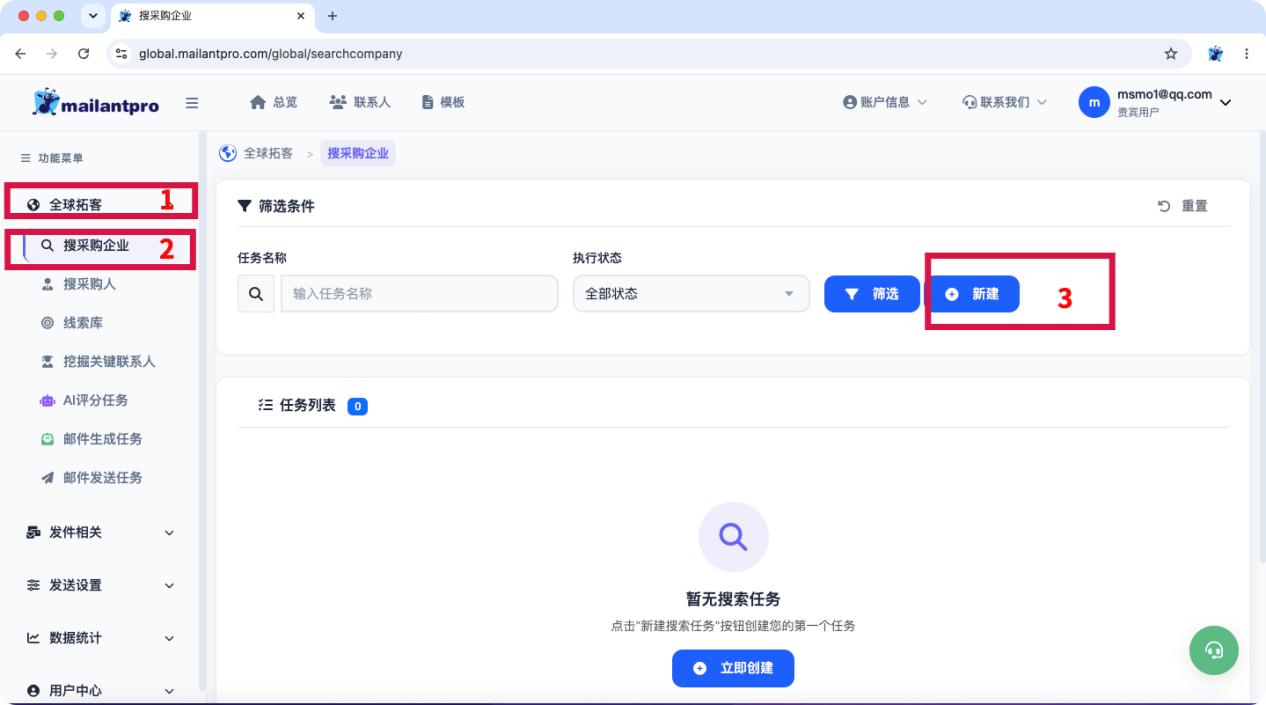The width and height of the screenshot is (1266, 705).
Task: Open browser three-dot menu
Action: coord(1246,54)
